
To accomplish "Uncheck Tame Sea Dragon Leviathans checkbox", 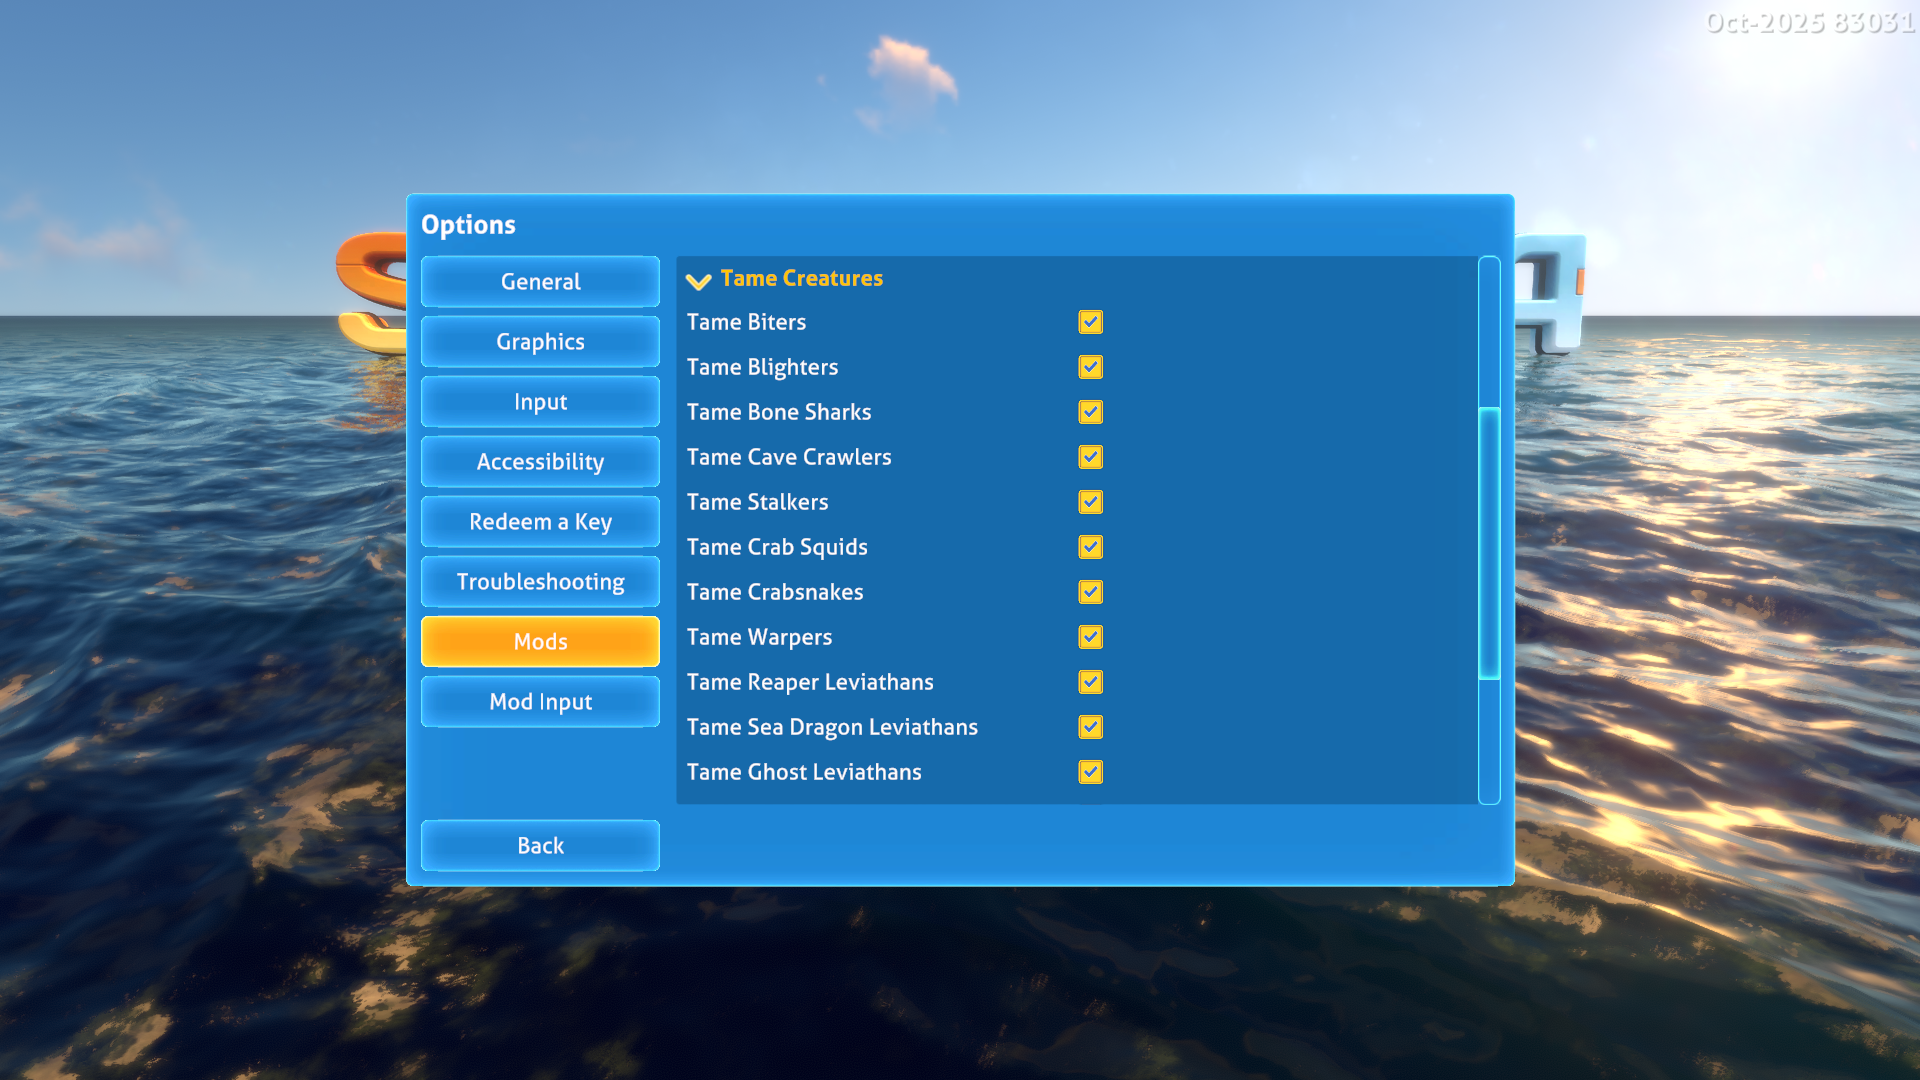I will coord(1090,727).
